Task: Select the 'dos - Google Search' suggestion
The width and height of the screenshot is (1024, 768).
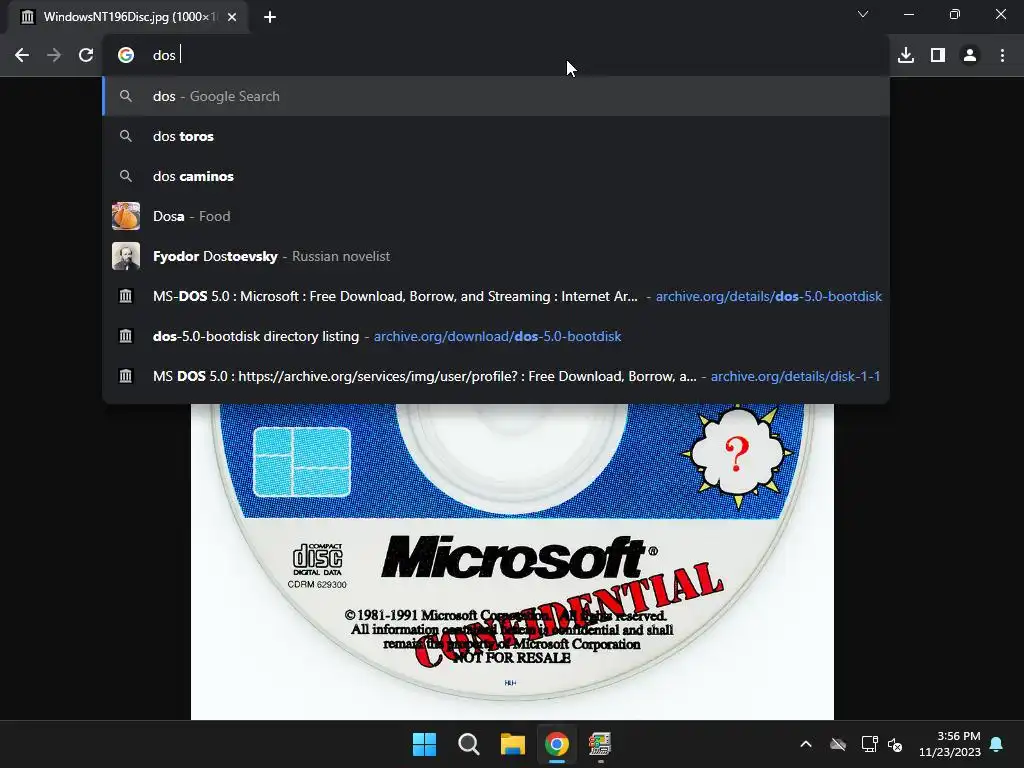Action: click(x=496, y=96)
